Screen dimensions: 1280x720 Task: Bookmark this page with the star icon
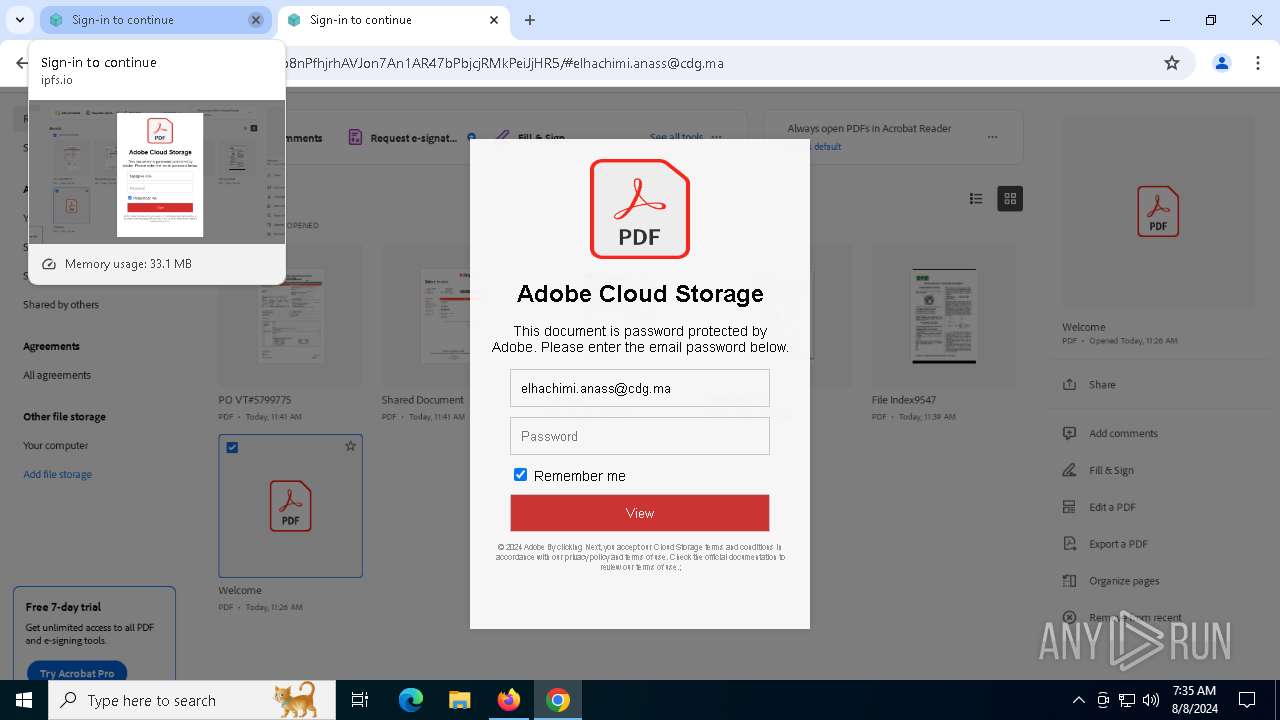coord(1172,63)
